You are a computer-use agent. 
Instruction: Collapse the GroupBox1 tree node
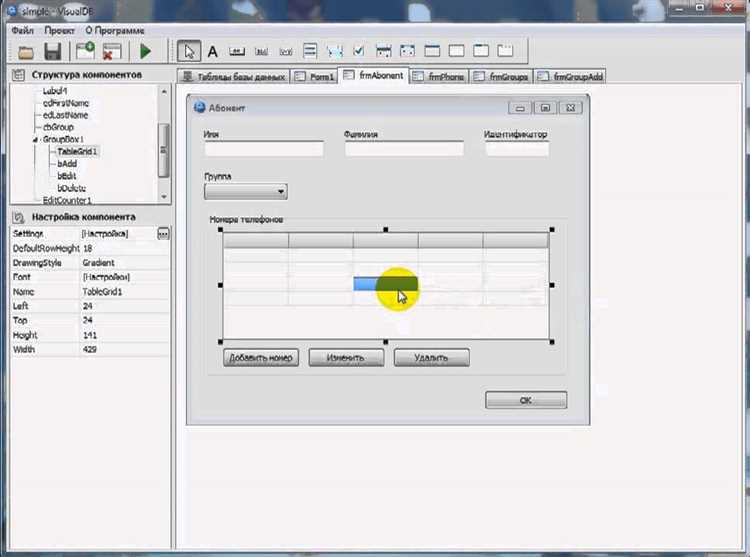(35, 140)
